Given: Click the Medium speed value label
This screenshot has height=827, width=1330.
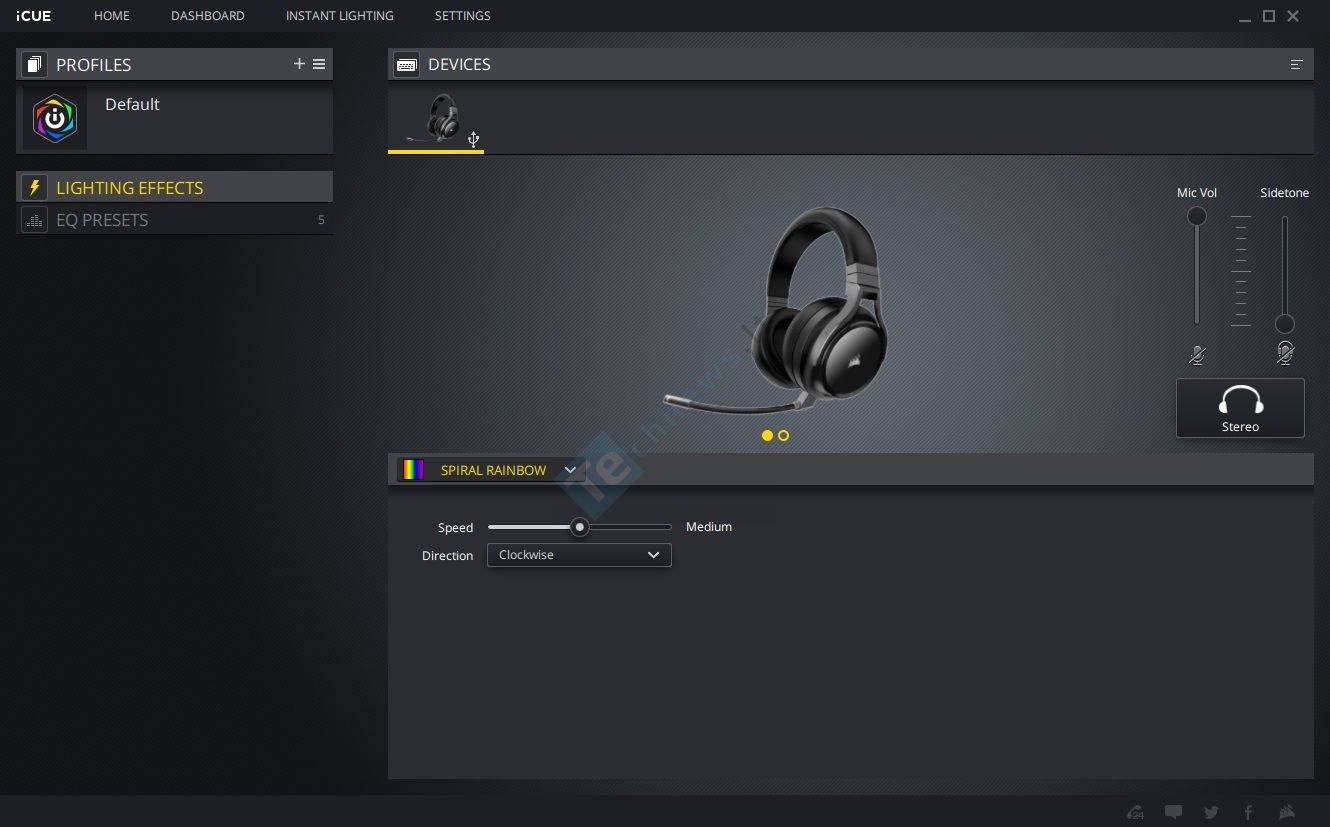Looking at the screenshot, I should point(709,527).
